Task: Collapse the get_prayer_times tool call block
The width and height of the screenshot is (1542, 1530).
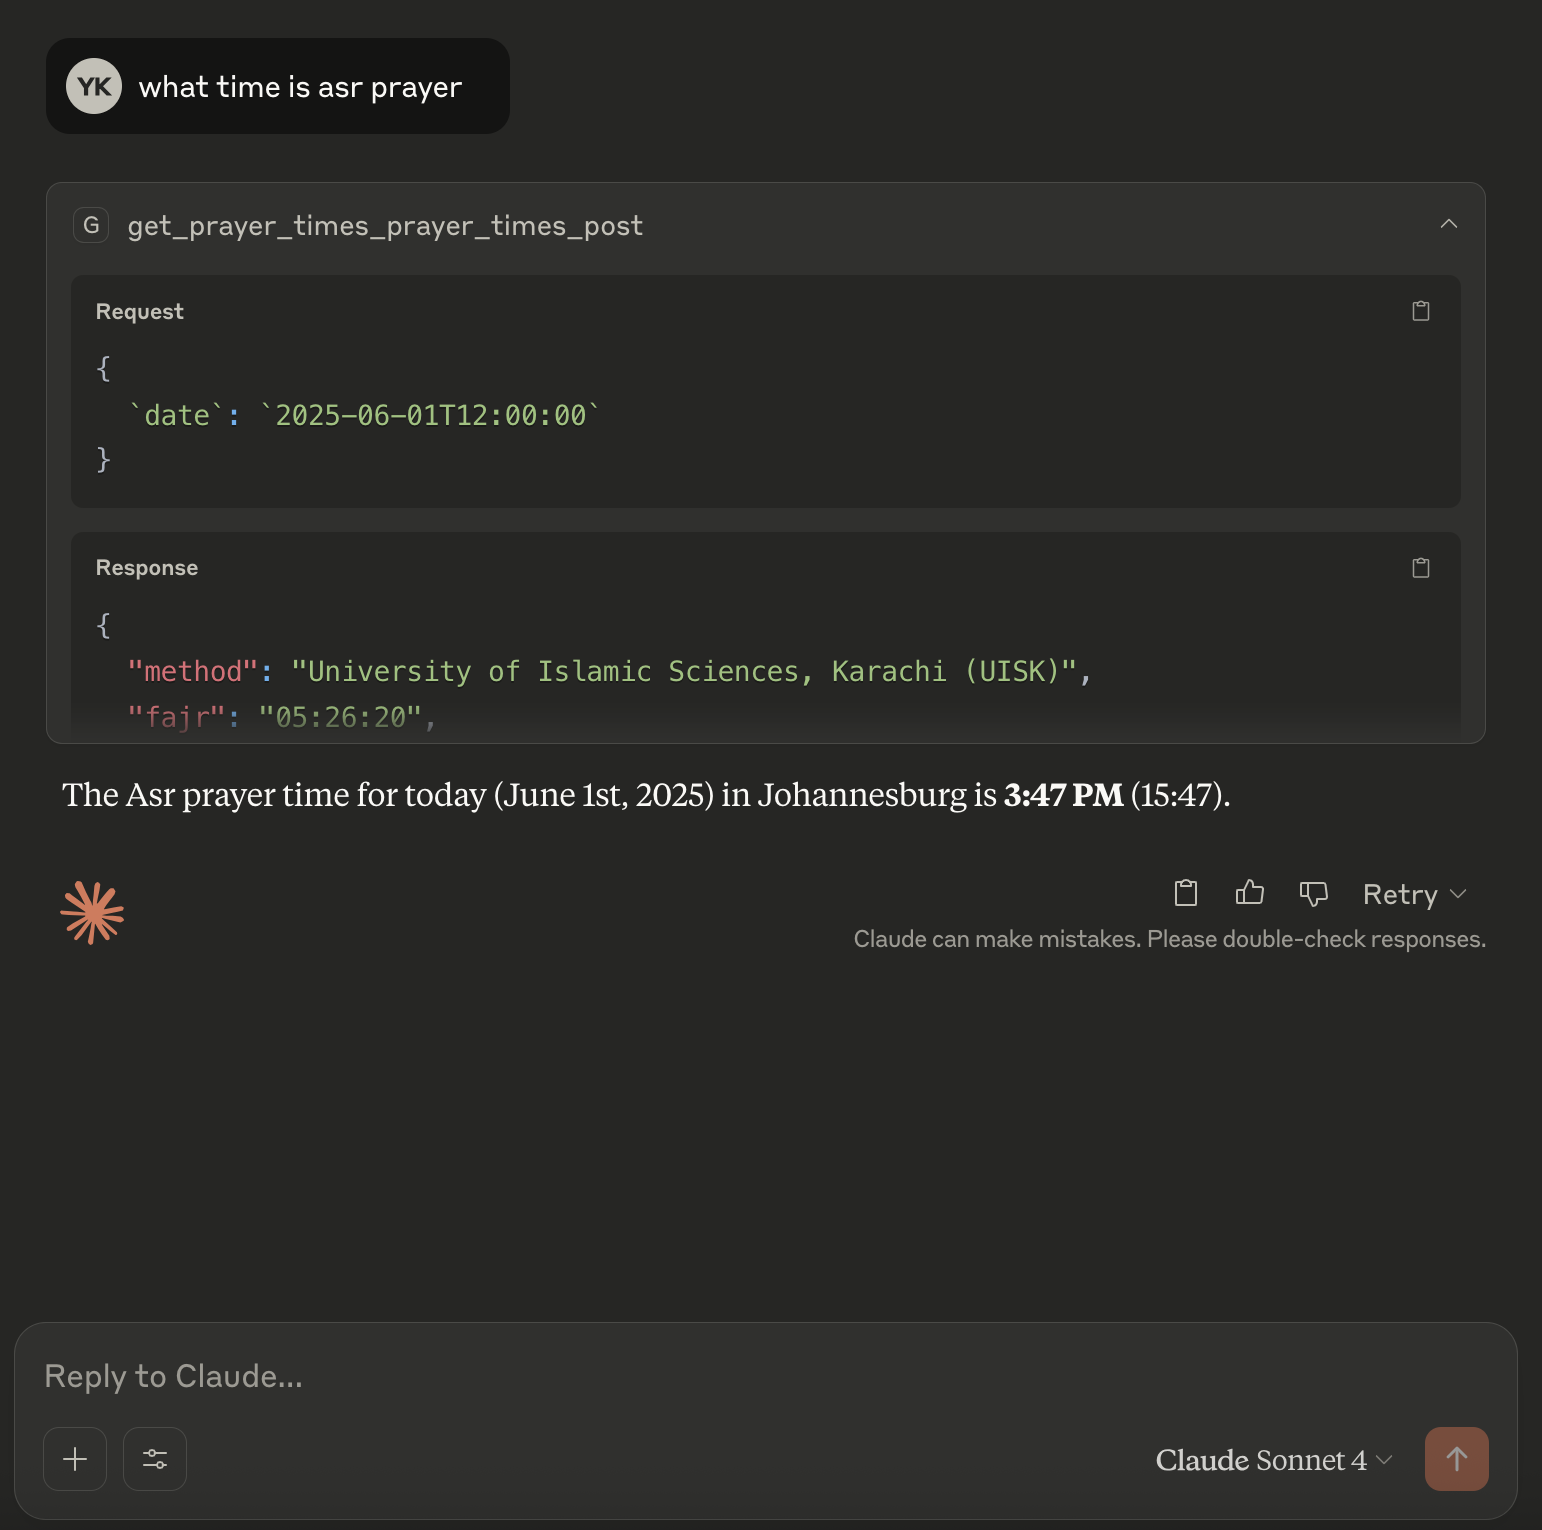Action: point(1449,225)
